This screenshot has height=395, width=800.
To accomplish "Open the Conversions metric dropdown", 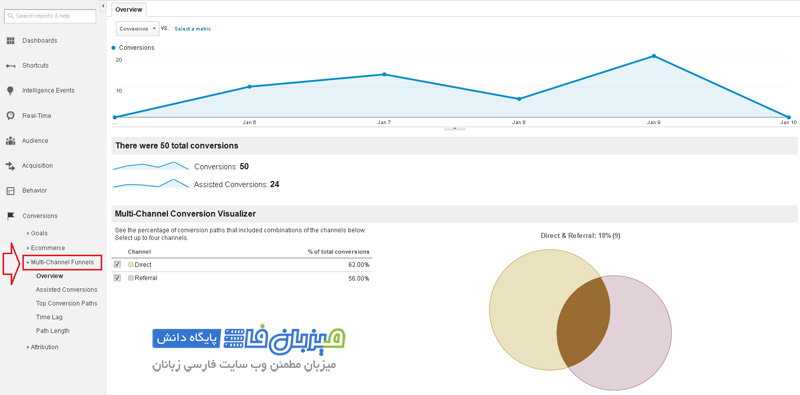I will coord(138,29).
